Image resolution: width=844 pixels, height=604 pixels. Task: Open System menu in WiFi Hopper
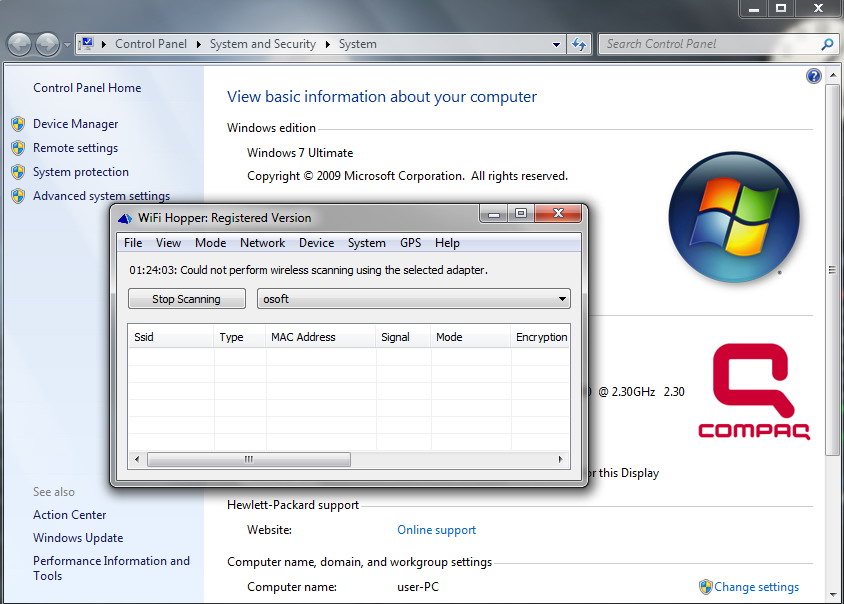click(367, 243)
